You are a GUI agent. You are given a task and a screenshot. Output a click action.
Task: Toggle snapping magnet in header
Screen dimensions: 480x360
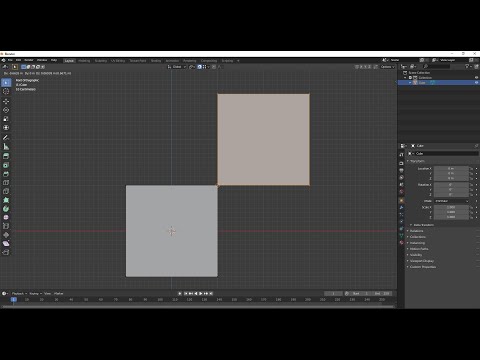pyautogui.click(x=199, y=67)
